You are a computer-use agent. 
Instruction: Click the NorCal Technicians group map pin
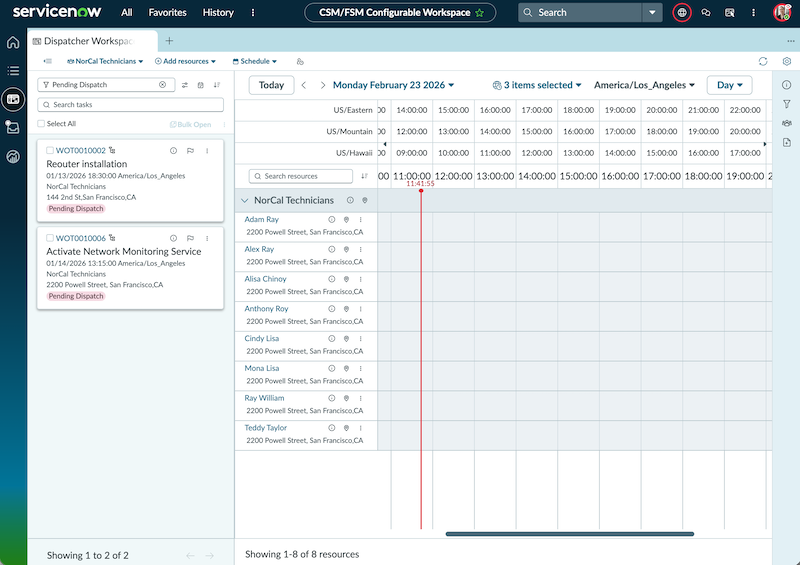coord(365,201)
